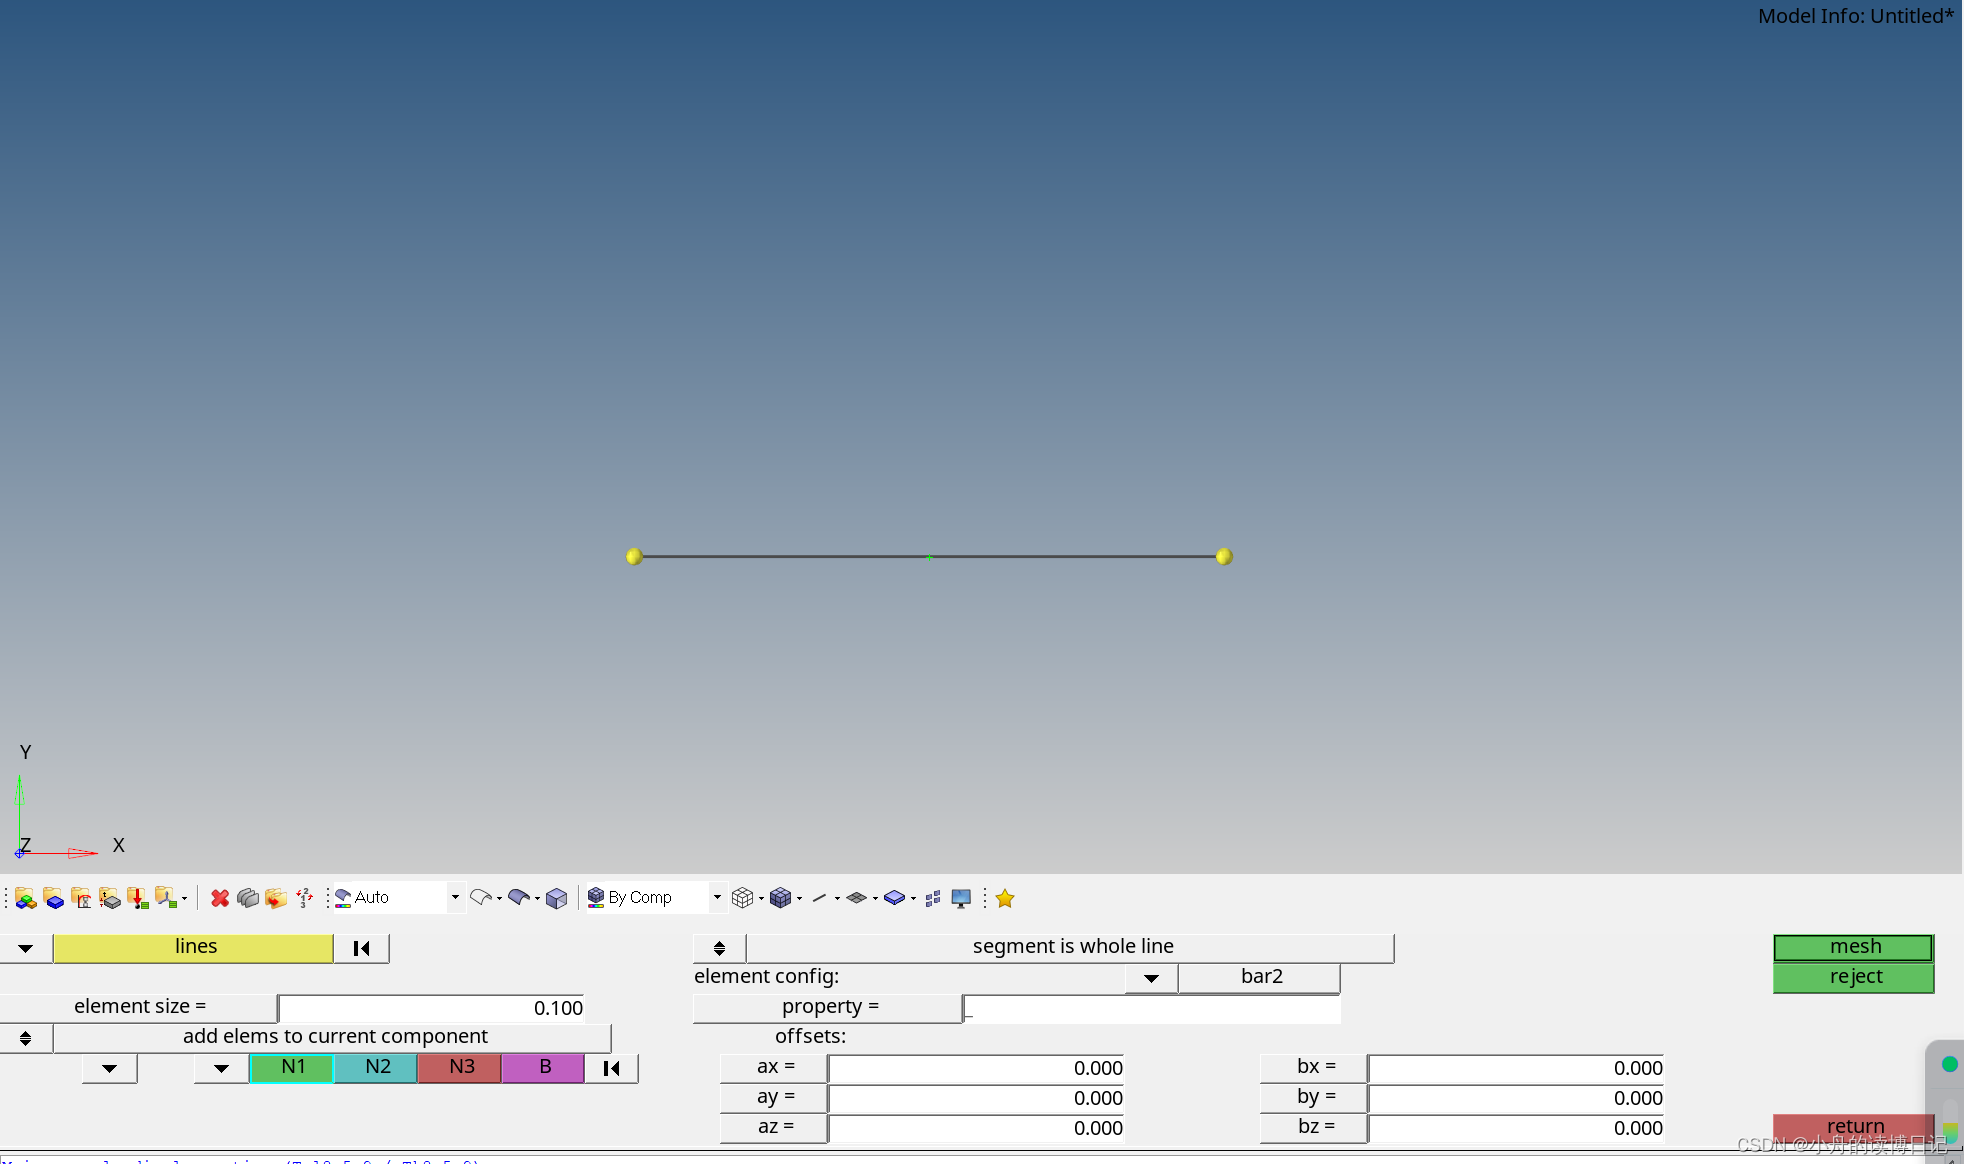Click the lines component tab label

coord(193,945)
